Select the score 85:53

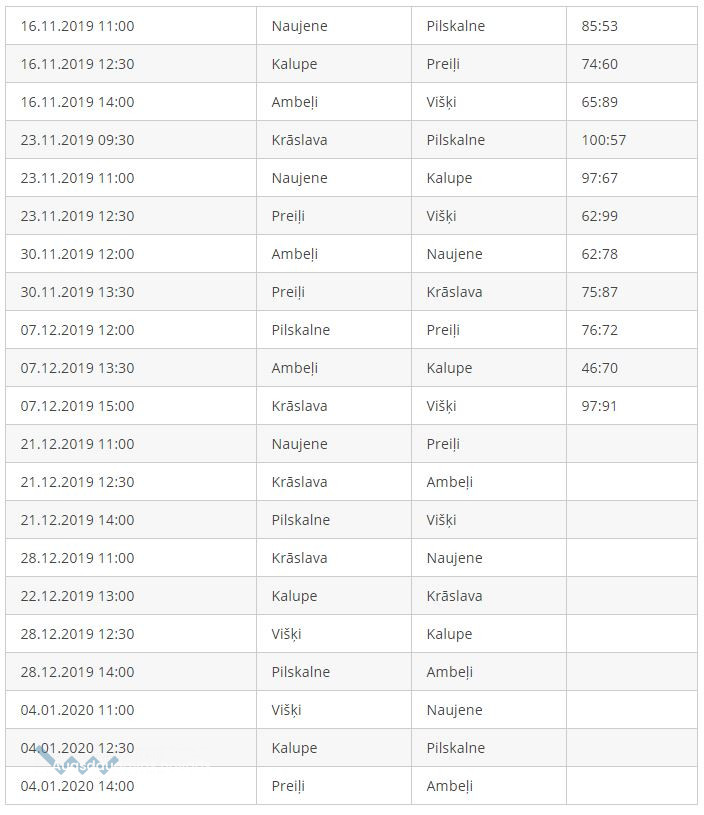pos(600,26)
